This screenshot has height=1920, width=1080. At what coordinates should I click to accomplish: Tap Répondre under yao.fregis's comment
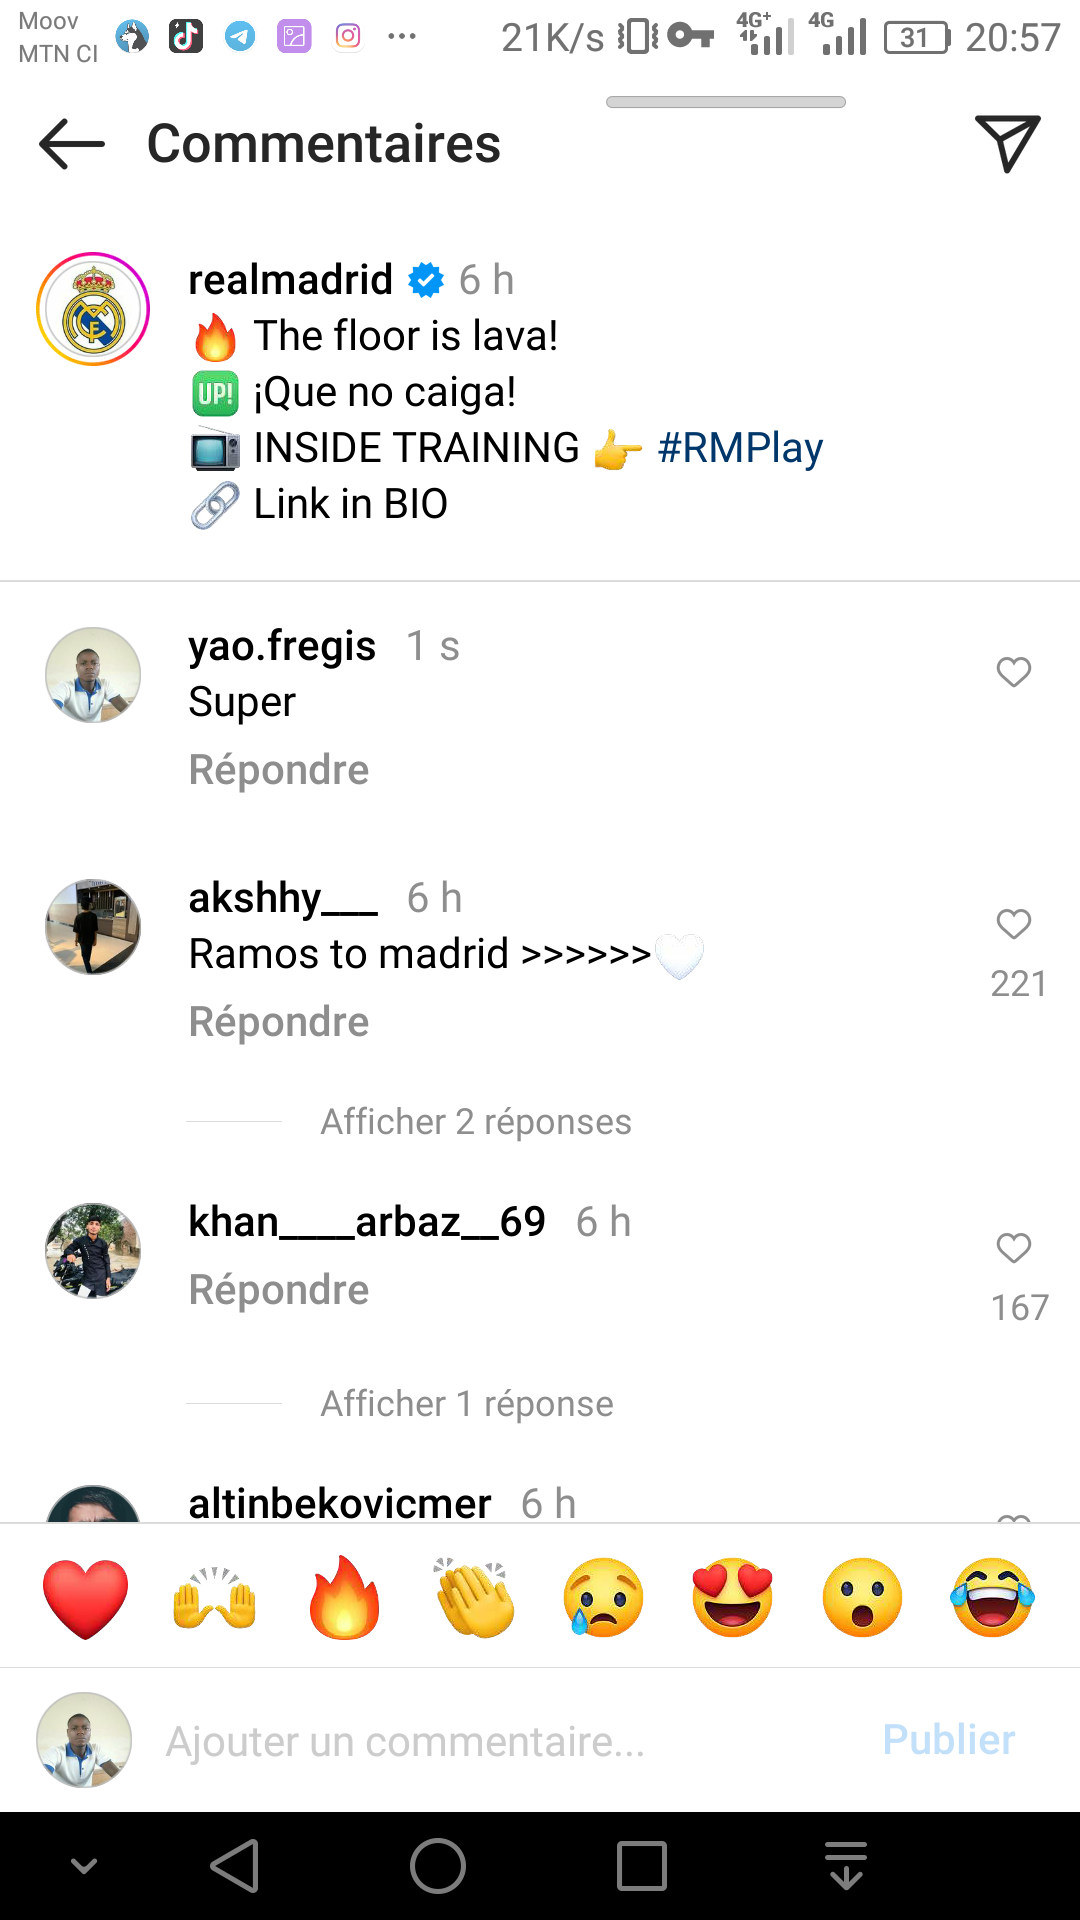coord(279,770)
